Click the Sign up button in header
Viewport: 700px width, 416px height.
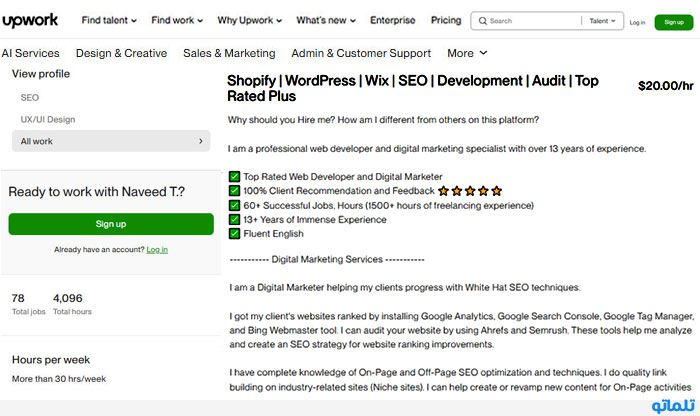674,22
